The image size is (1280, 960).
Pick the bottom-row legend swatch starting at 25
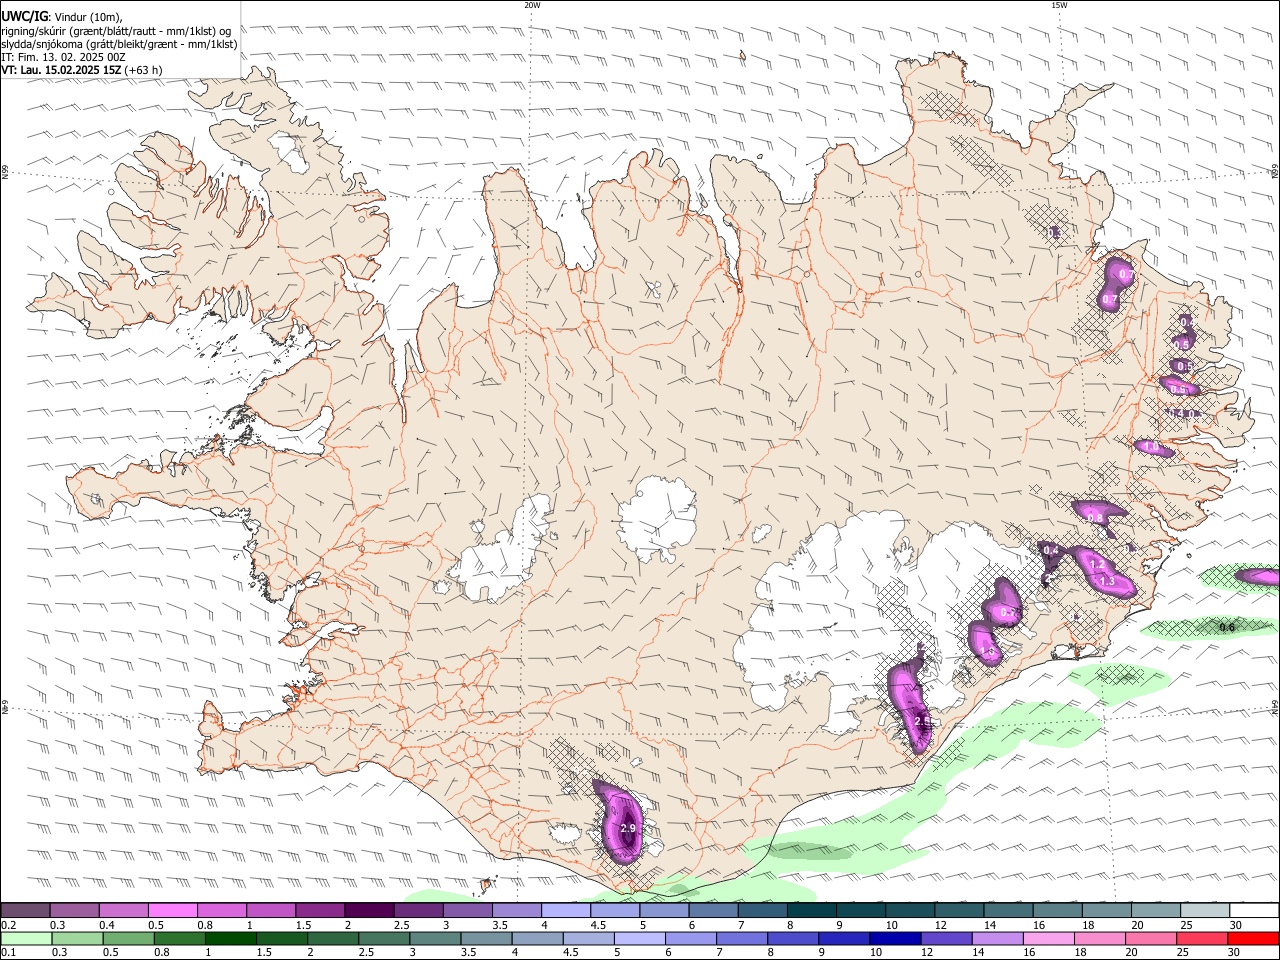pos(1203,938)
